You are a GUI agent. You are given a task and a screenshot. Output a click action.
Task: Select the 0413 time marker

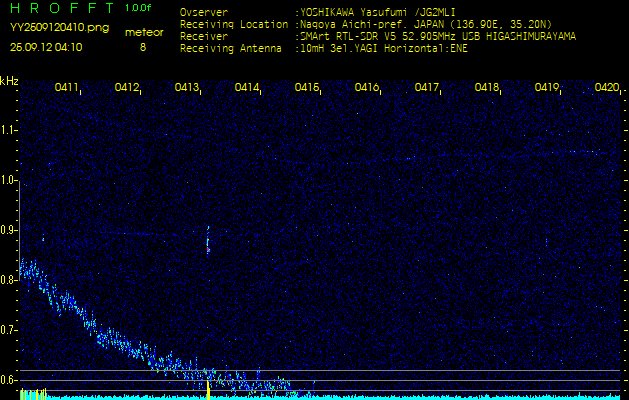pos(187,88)
